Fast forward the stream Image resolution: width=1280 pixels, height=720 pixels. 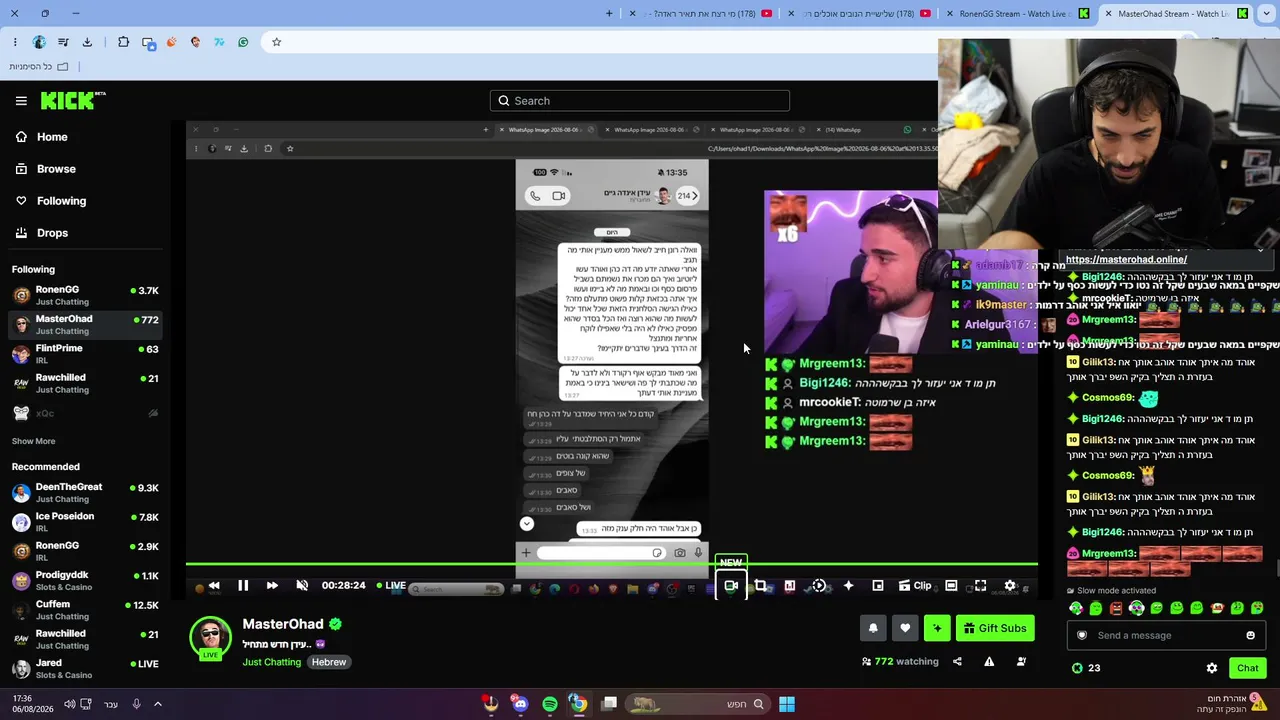[272, 586]
